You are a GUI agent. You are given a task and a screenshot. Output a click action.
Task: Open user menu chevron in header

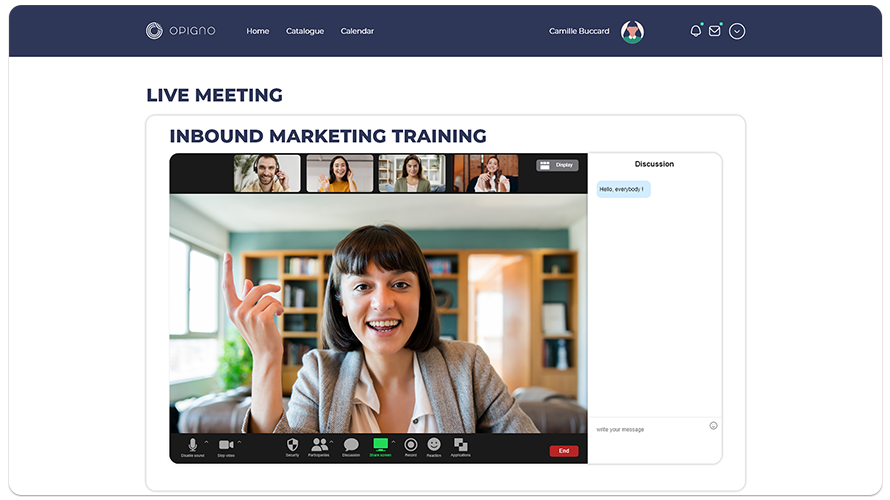pos(737,31)
